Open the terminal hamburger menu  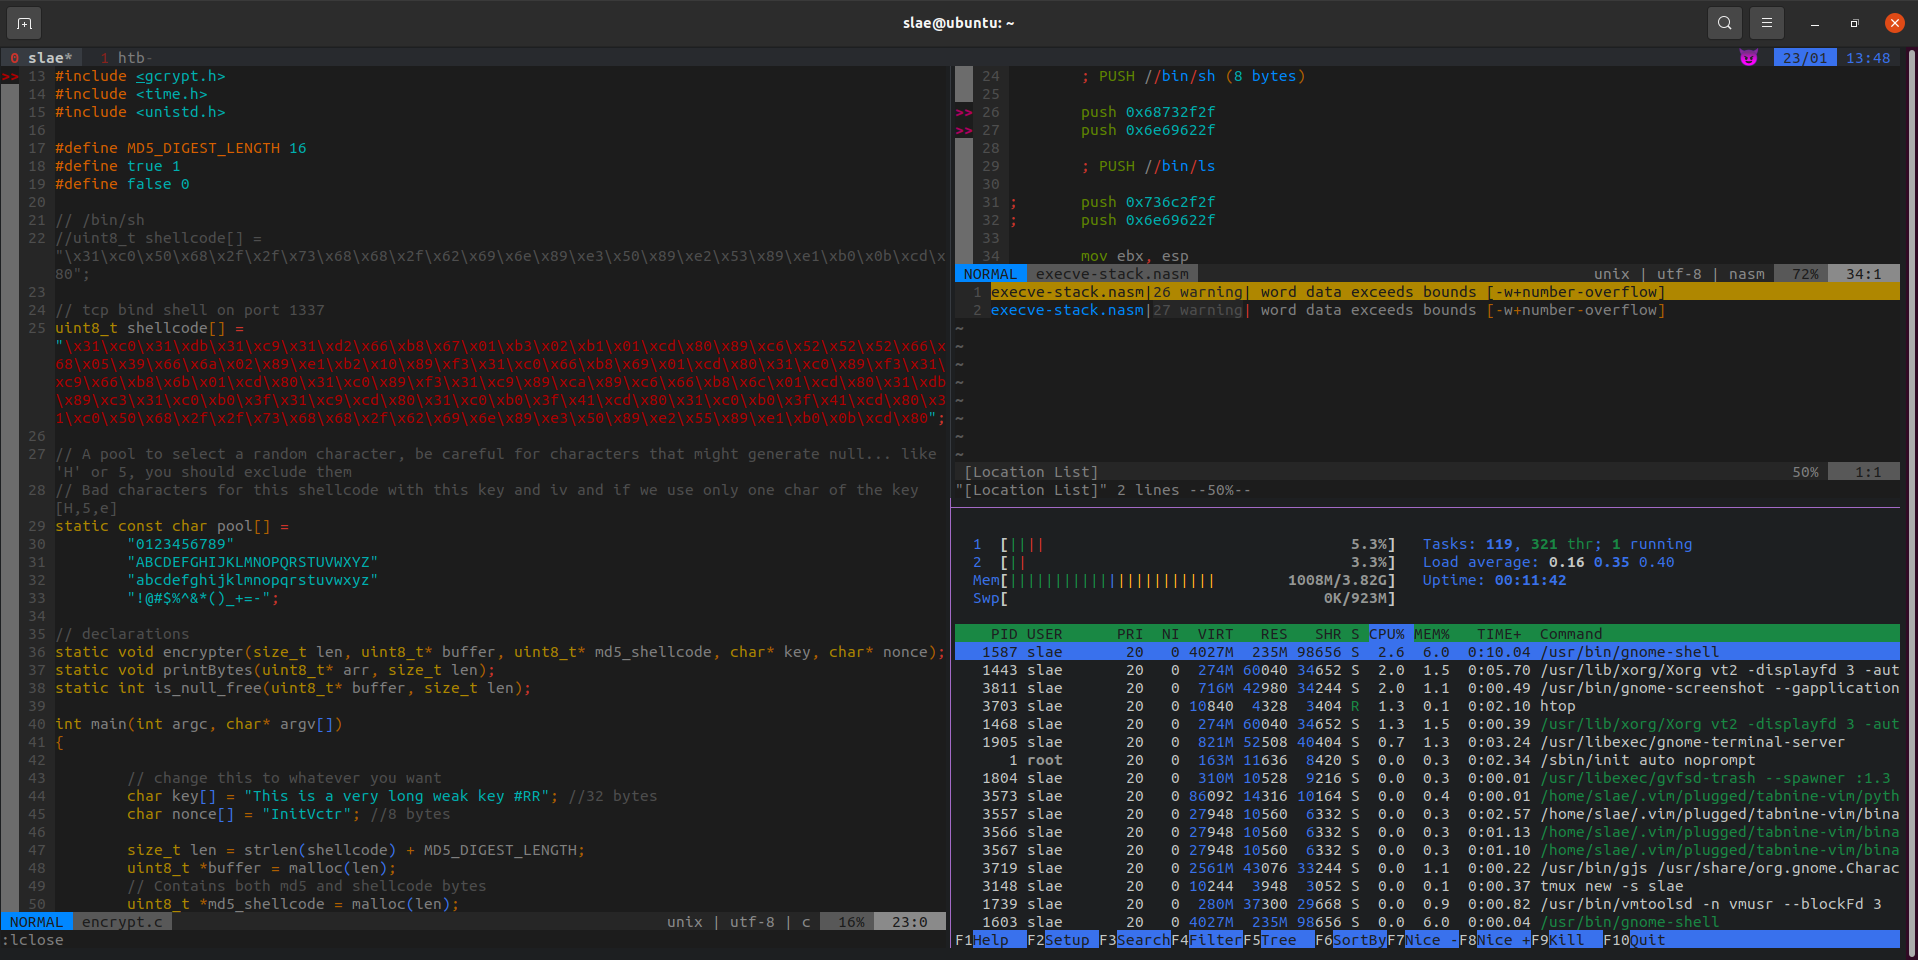[1767, 23]
